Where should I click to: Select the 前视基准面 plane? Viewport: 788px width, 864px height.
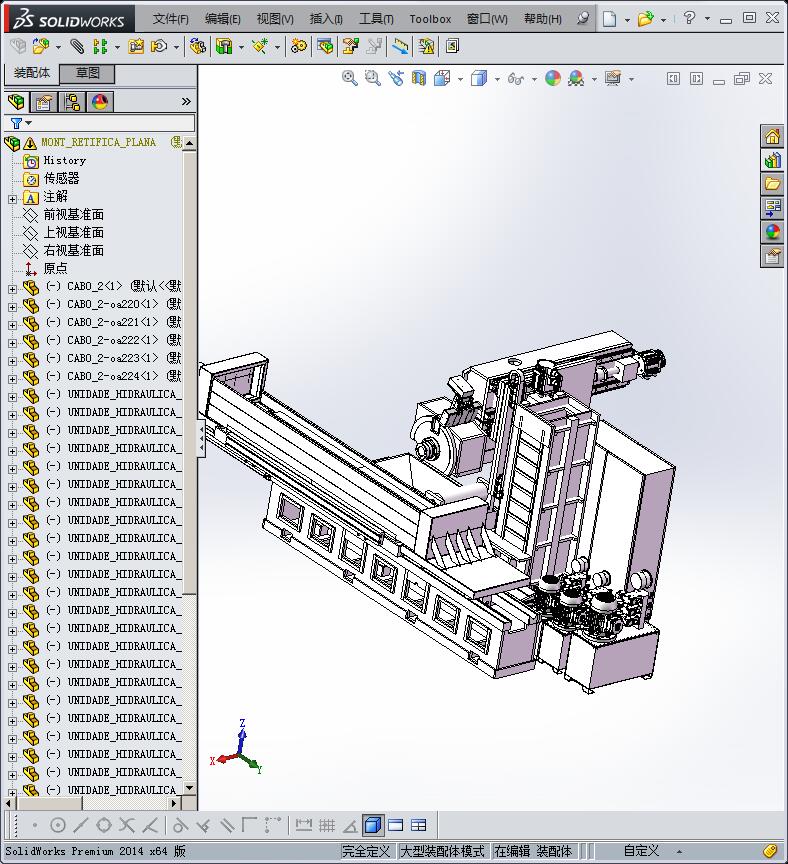point(73,214)
